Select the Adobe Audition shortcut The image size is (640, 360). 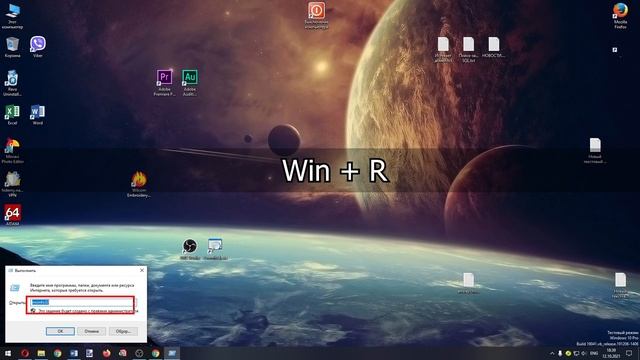(x=190, y=83)
